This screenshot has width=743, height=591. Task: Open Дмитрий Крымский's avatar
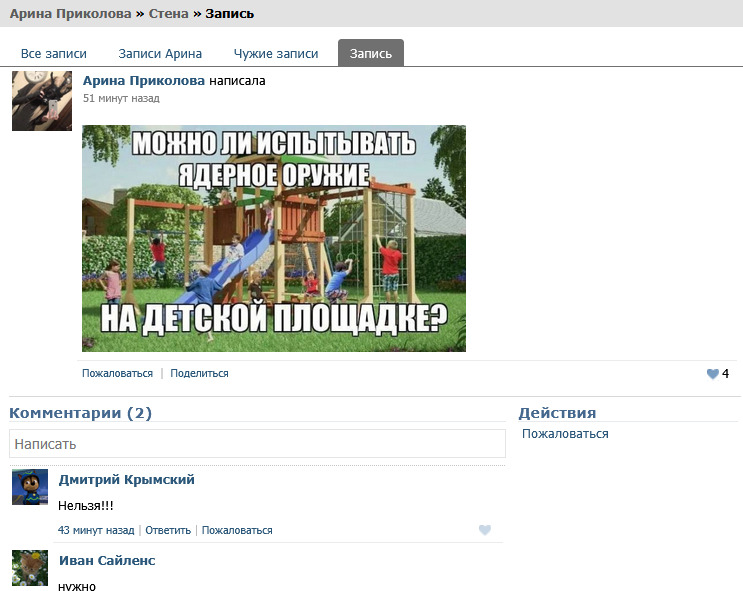click(30, 487)
